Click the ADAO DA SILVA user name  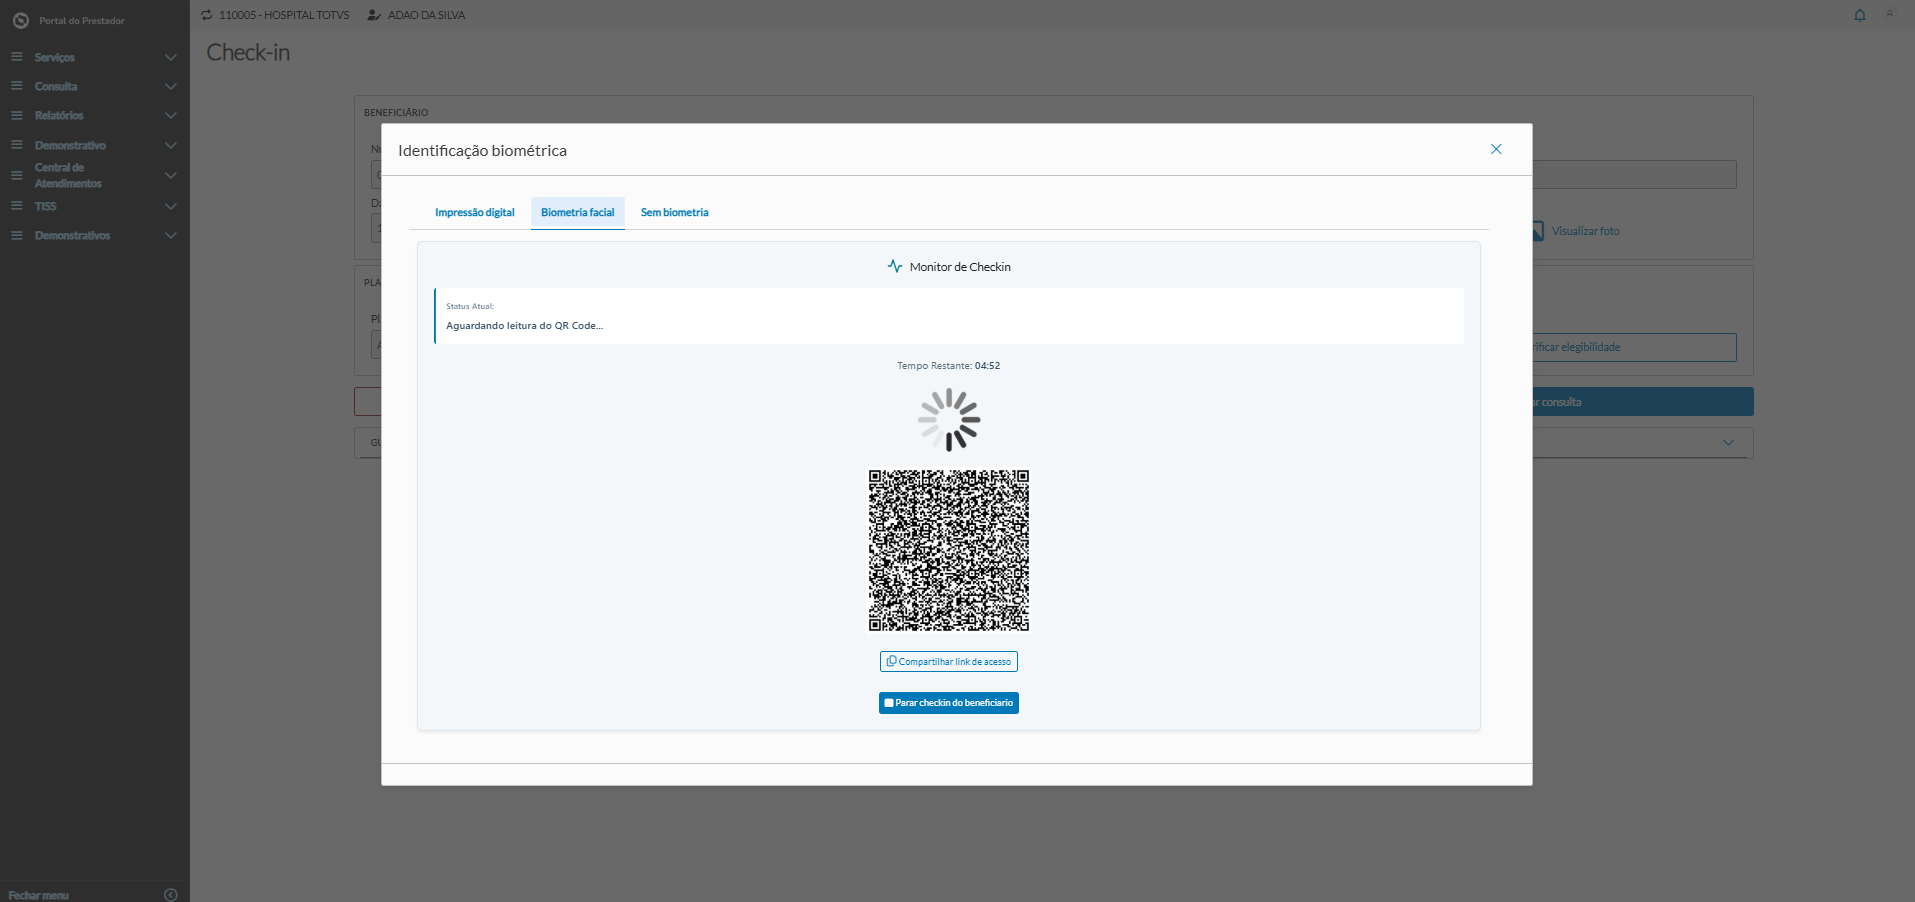(427, 15)
